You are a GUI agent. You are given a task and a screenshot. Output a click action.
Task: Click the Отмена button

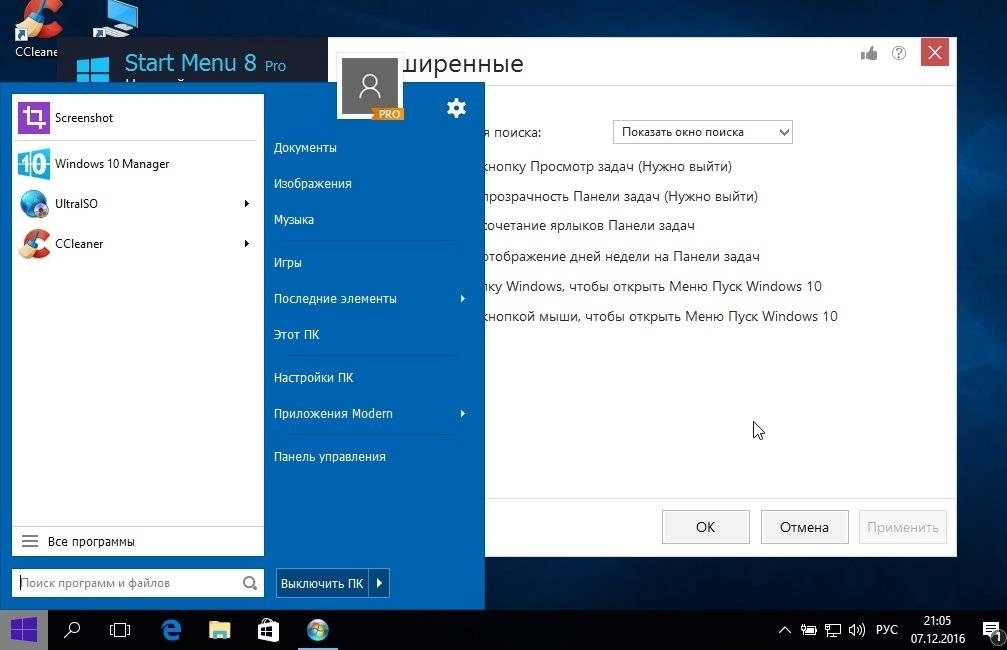(804, 527)
